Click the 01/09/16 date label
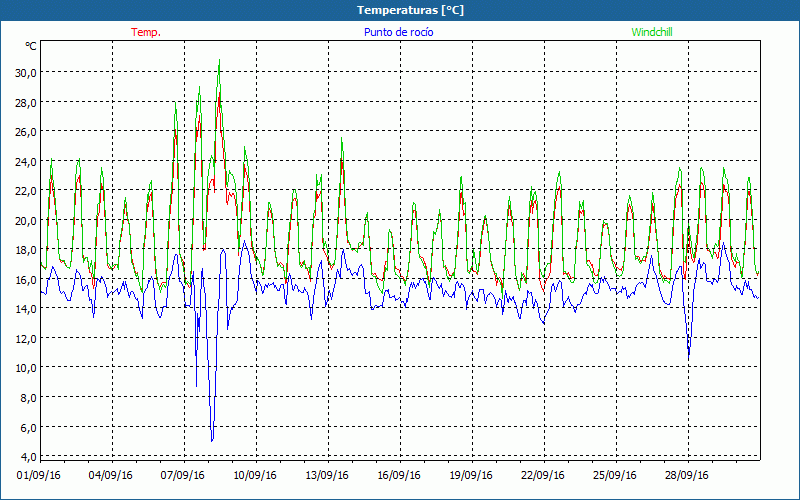 tap(39, 476)
